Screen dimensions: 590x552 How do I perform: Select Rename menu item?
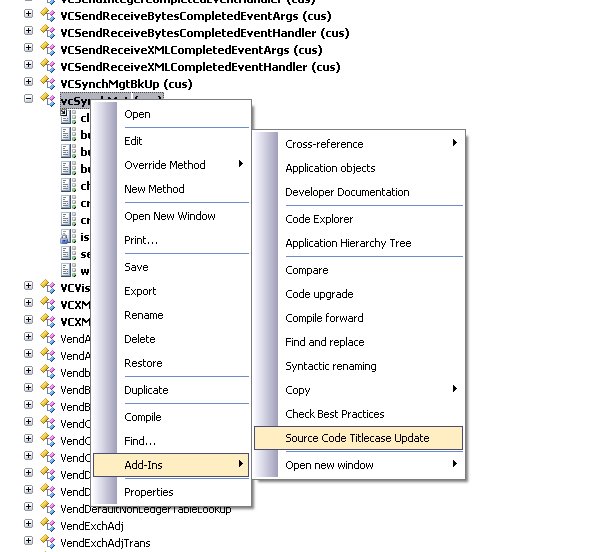pyautogui.click(x=171, y=315)
